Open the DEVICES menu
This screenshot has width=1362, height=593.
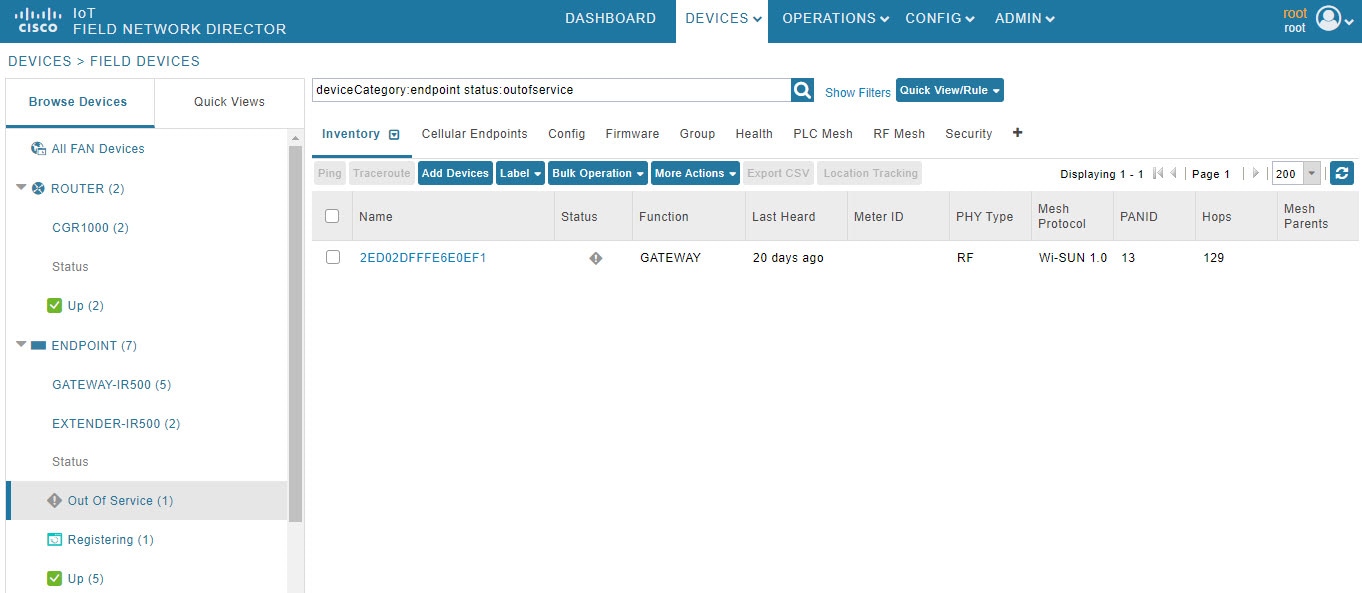tap(722, 19)
